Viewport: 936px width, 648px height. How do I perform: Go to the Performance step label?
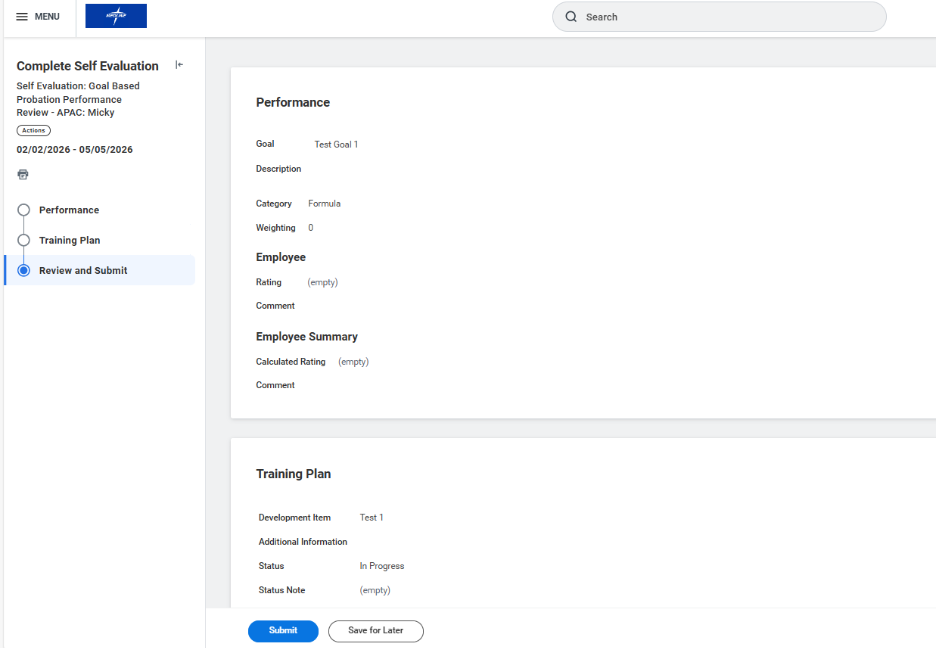(69, 210)
